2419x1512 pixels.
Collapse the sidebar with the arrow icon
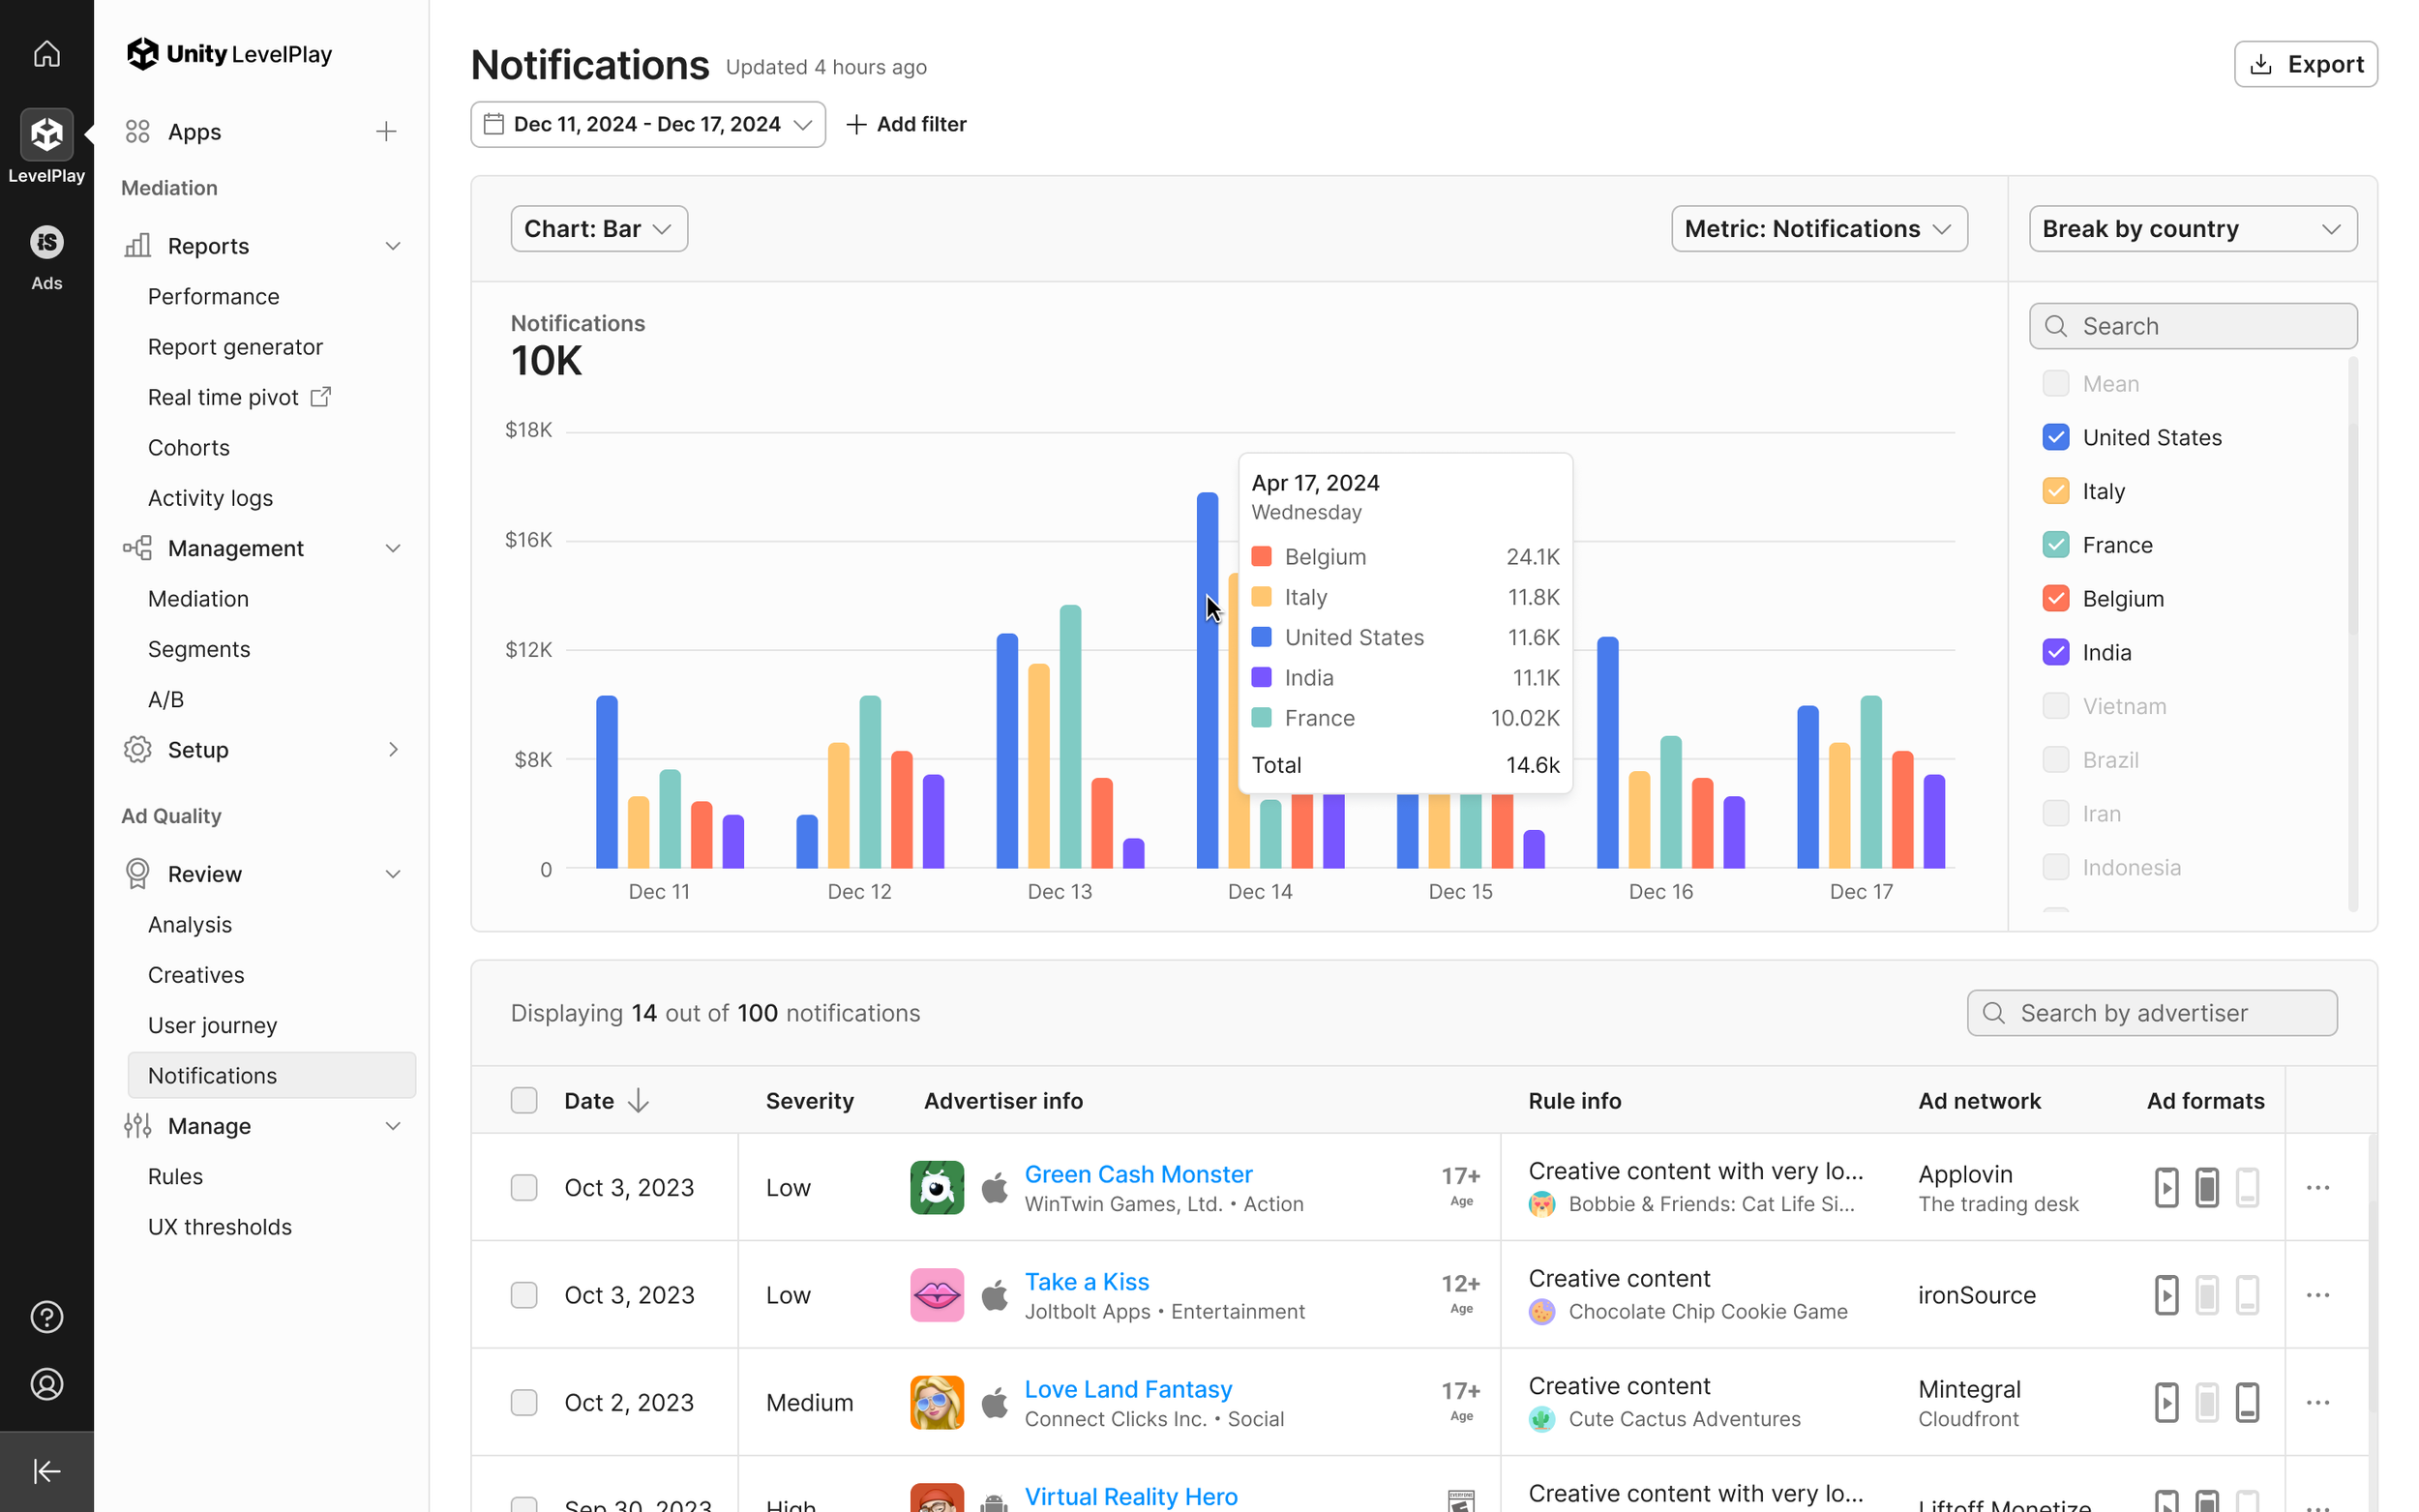pos(46,1471)
